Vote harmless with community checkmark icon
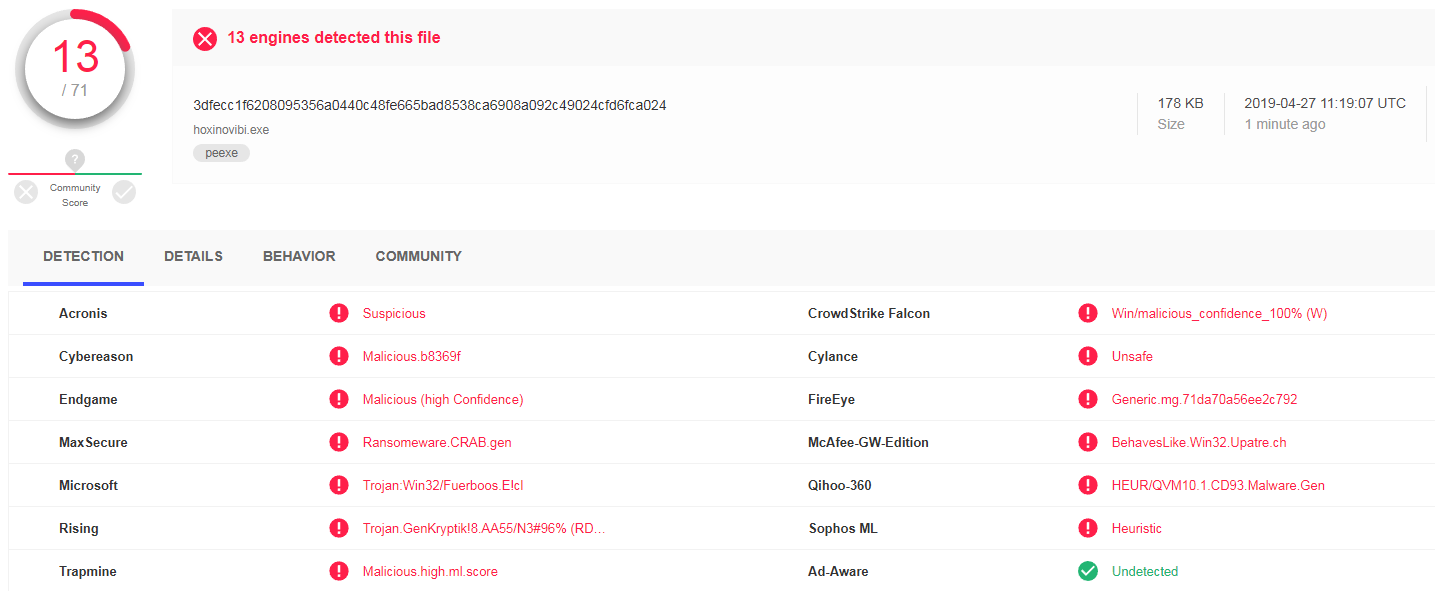This screenshot has height=591, width=1435. click(x=124, y=192)
